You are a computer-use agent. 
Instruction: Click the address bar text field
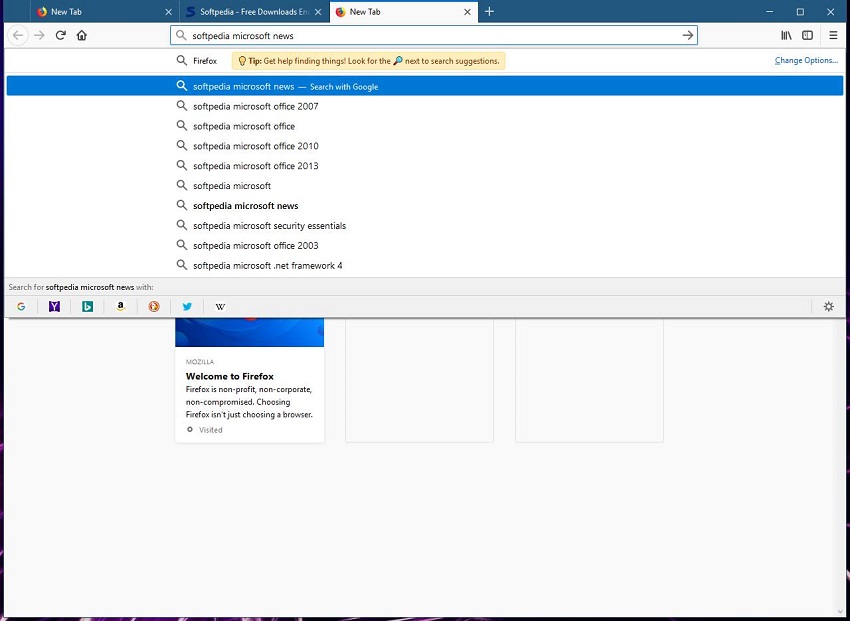pos(430,35)
